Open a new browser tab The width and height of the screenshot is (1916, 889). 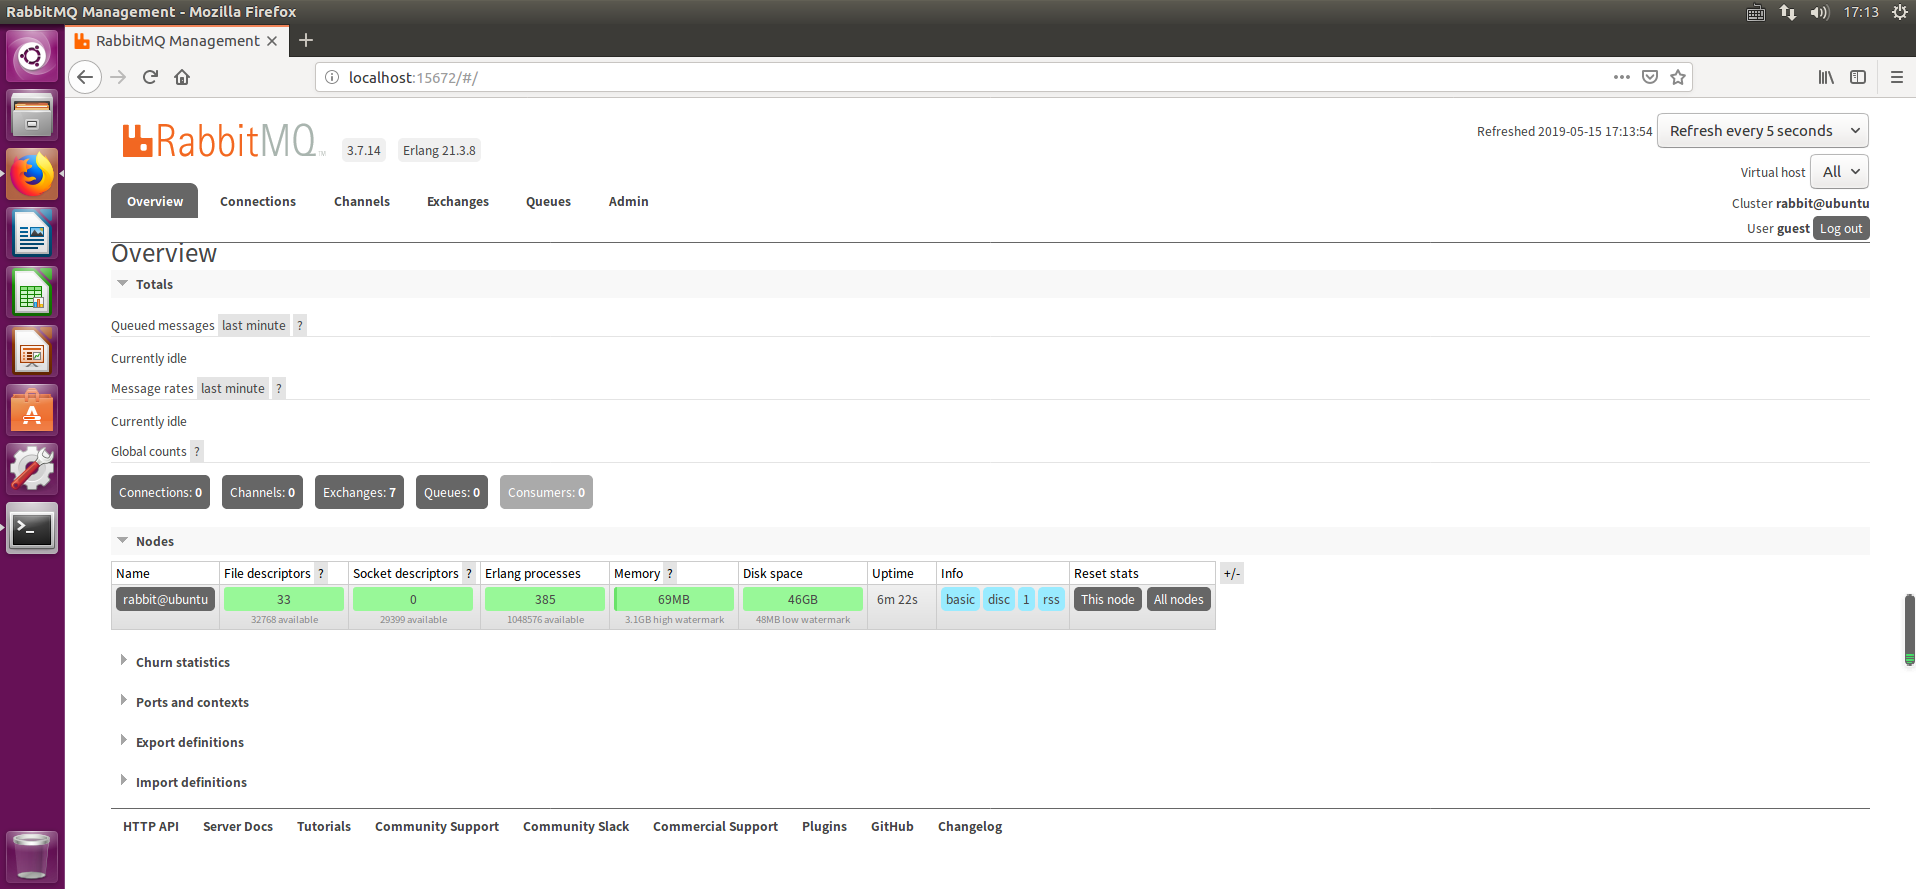(306, 40)
